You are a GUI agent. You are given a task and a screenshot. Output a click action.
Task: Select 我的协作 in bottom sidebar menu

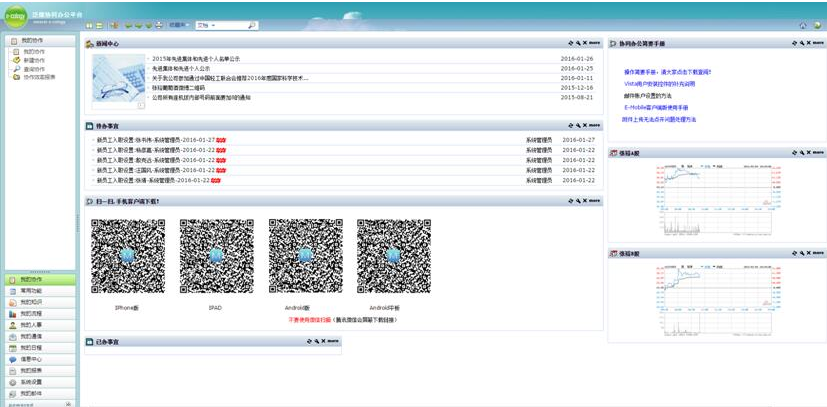click(40, 279)
